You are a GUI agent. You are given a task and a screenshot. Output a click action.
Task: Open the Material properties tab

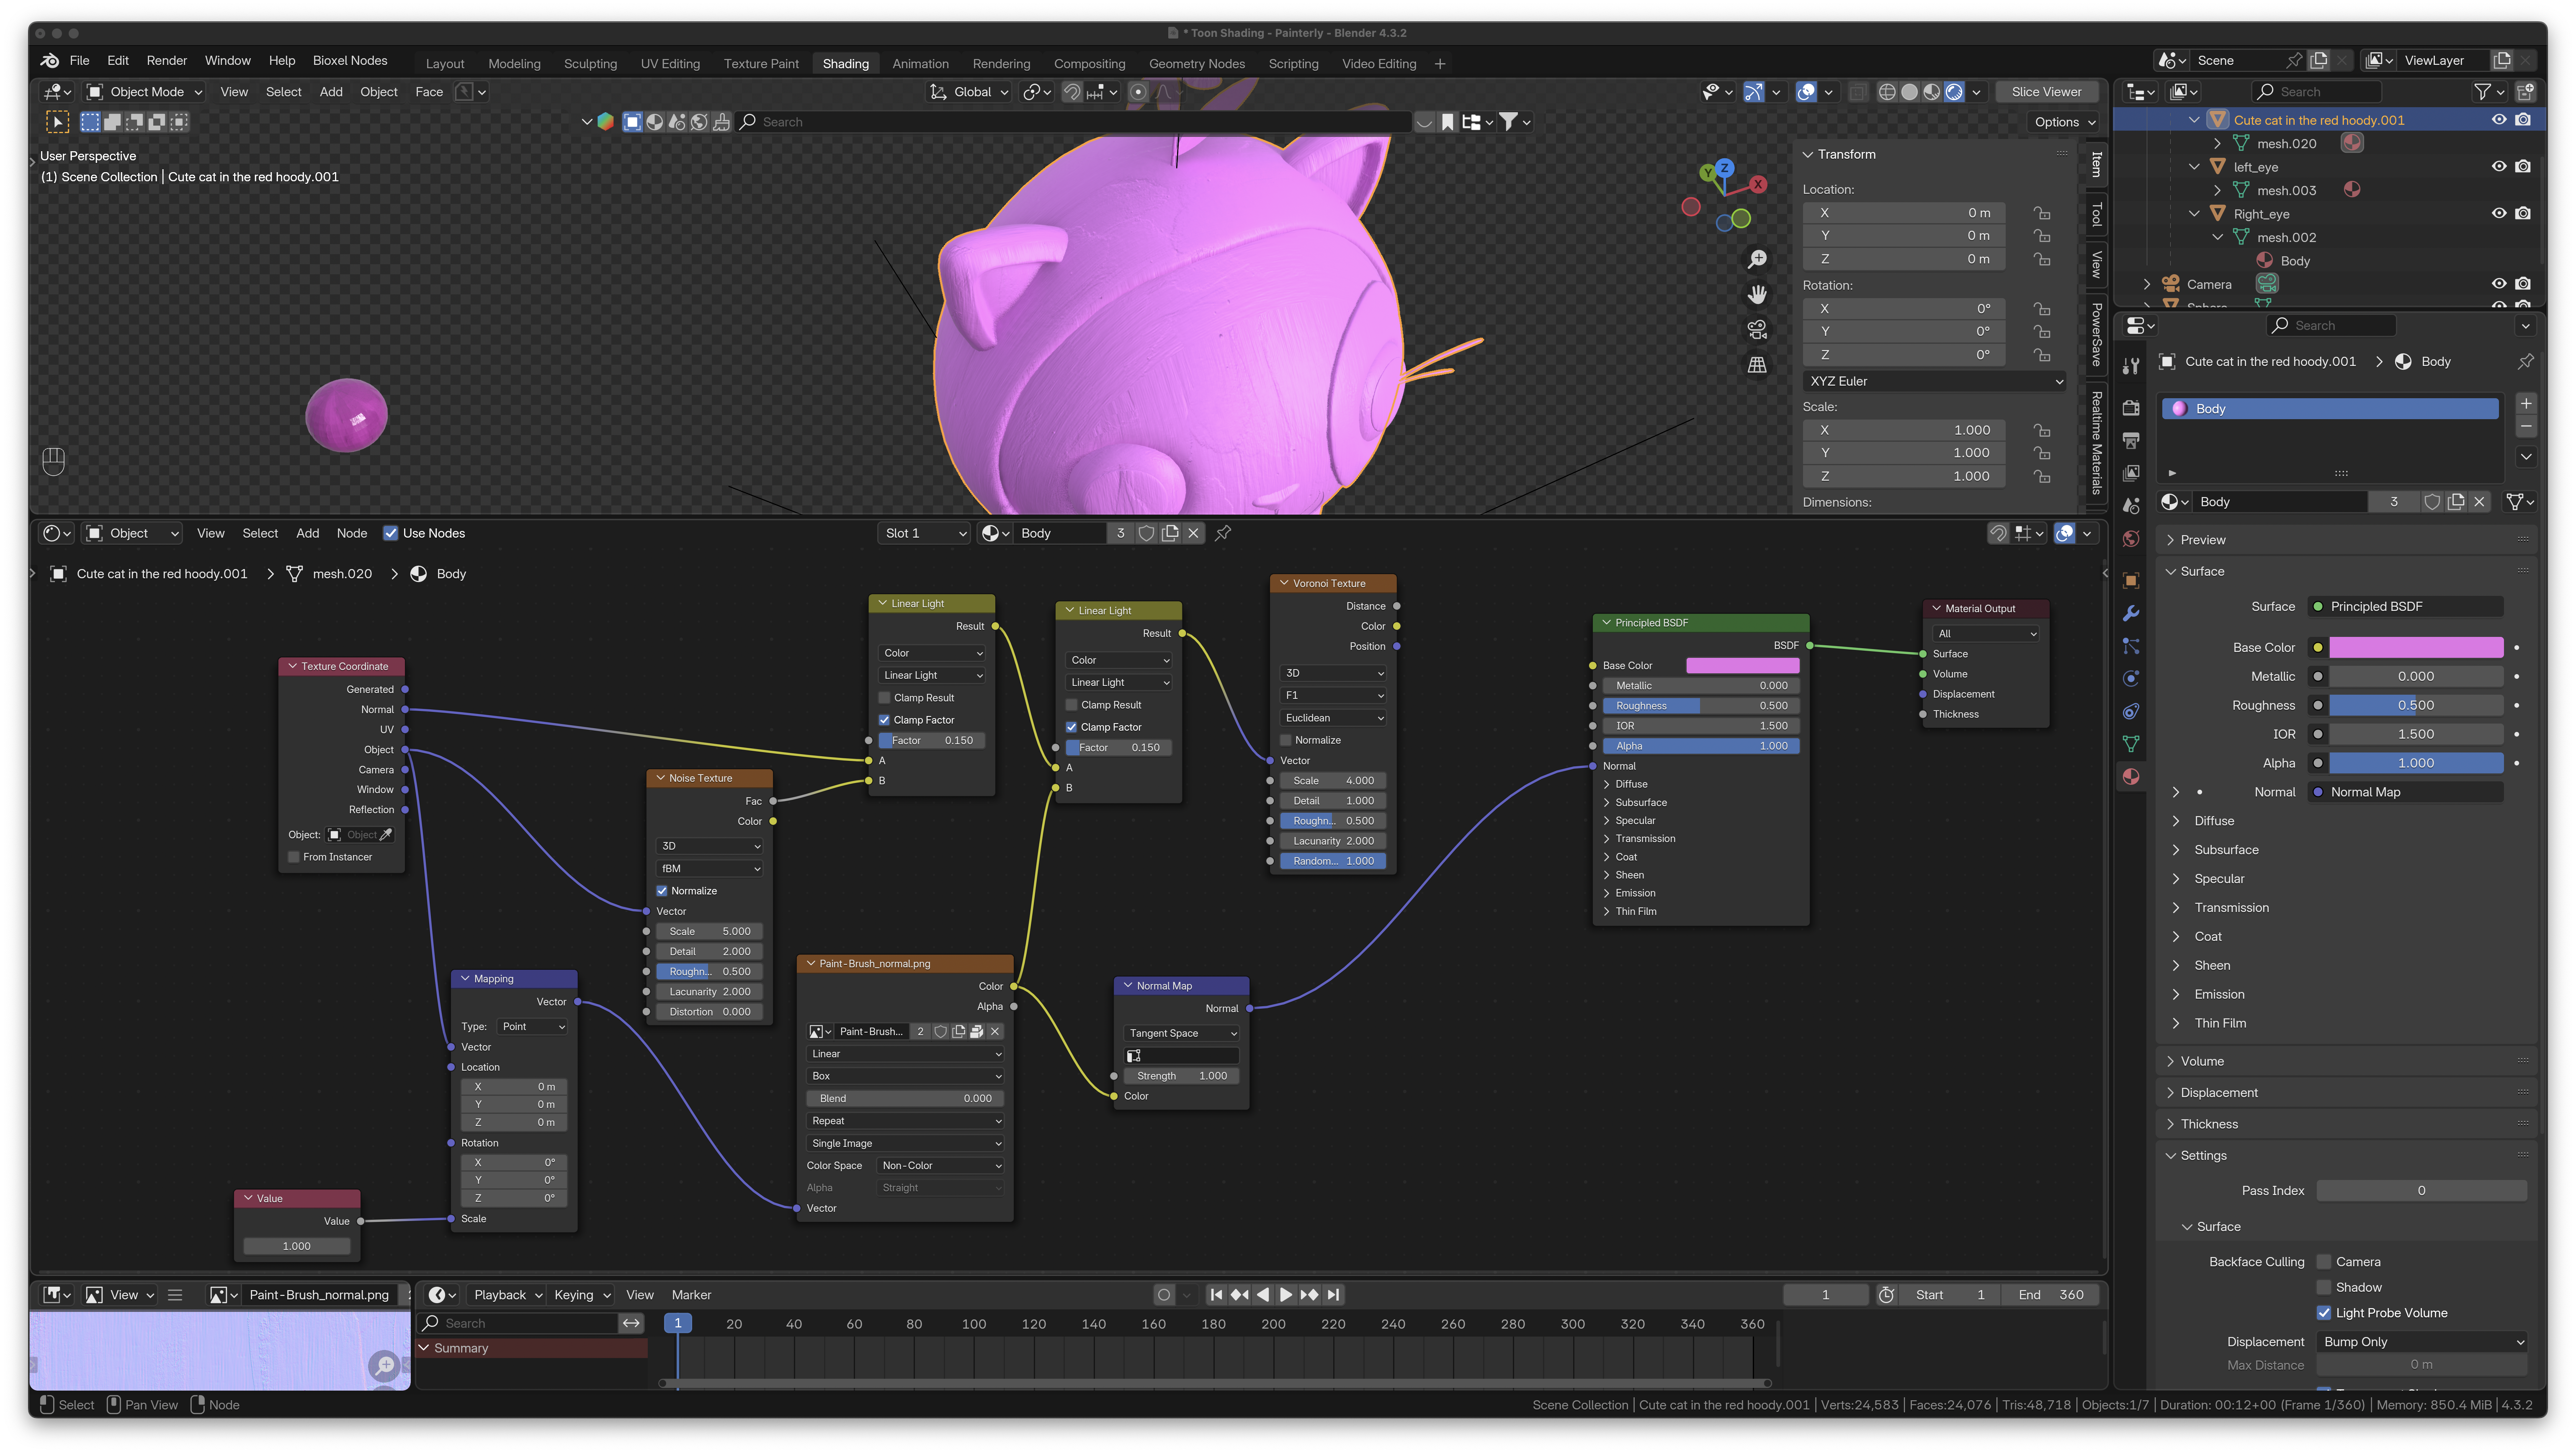coord(2131,777)
